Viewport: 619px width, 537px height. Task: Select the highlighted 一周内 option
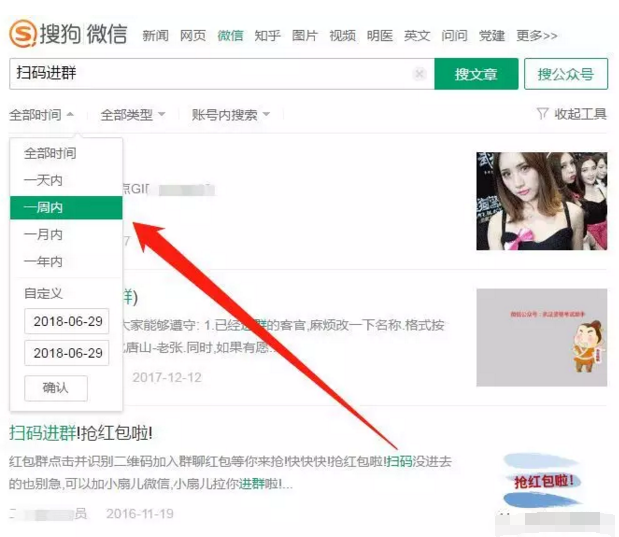66,207
